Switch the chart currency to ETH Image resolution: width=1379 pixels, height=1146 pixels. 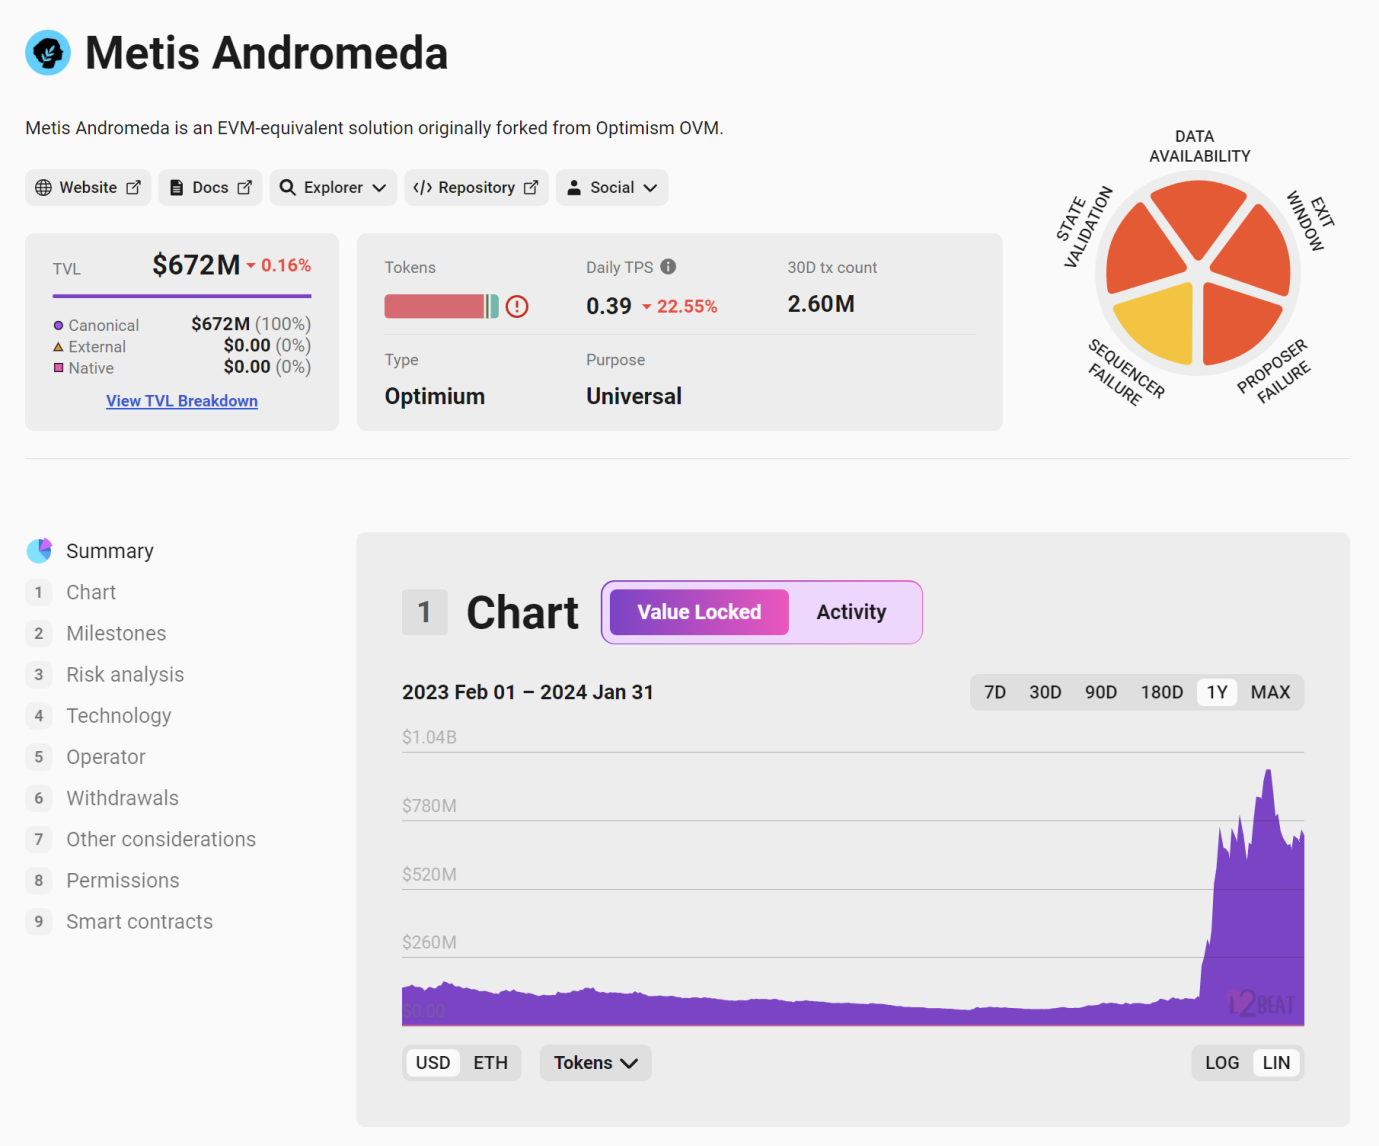coord(490,1062)
